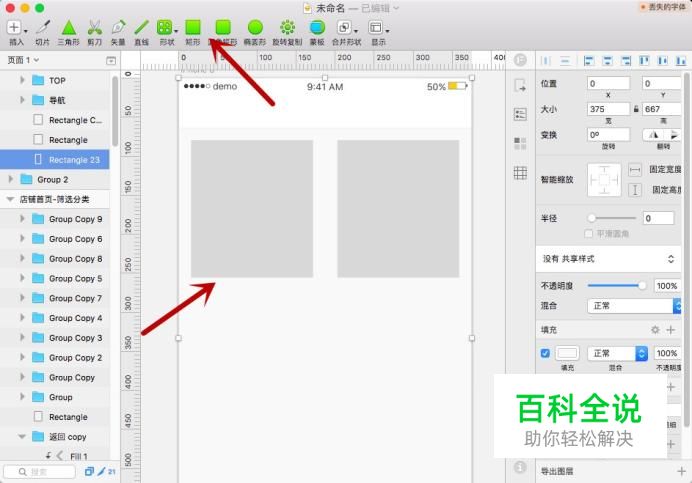Click the layer search (搜索) field
This screenshot has height=483, width=692.
pyautogui.click(x=40, y=472)
